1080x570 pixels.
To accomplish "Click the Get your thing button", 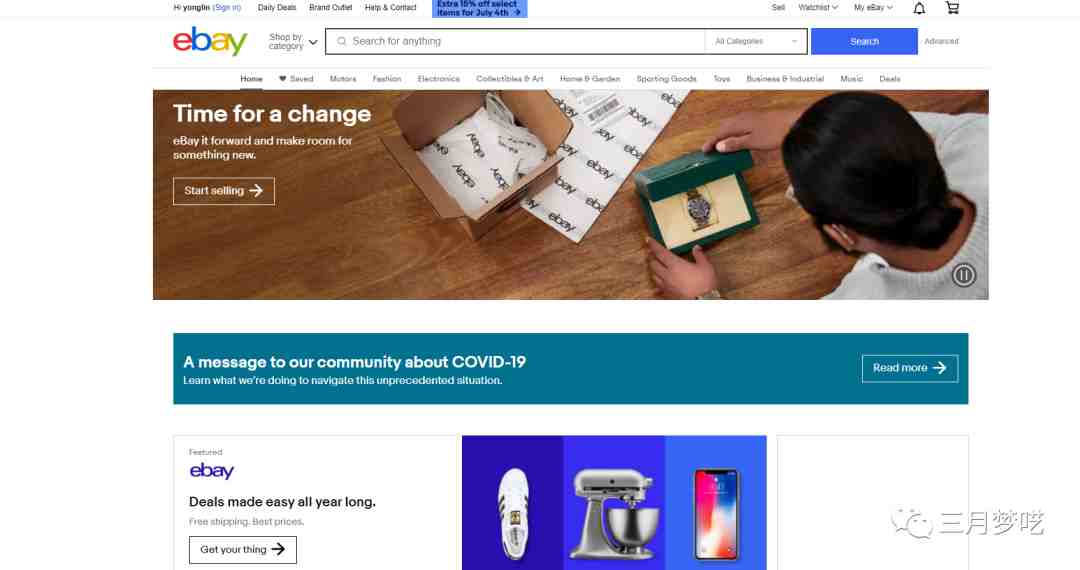I will [x=242, y=549].
